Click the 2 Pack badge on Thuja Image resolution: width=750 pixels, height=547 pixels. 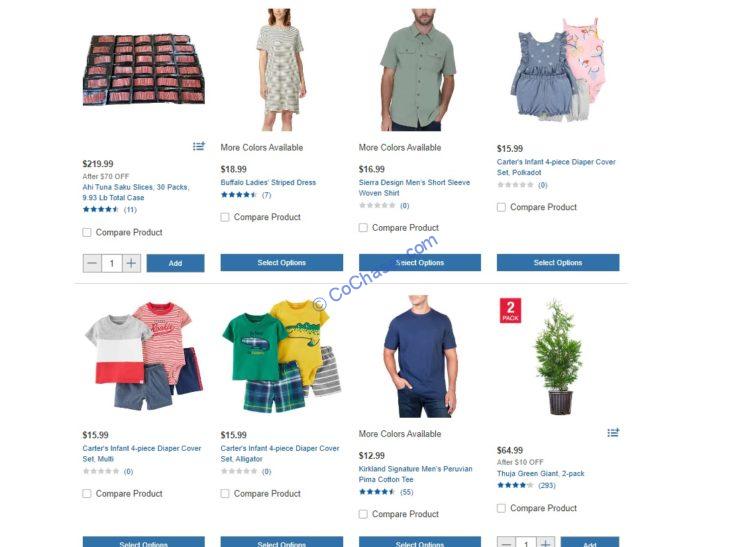tap(510, 310)
